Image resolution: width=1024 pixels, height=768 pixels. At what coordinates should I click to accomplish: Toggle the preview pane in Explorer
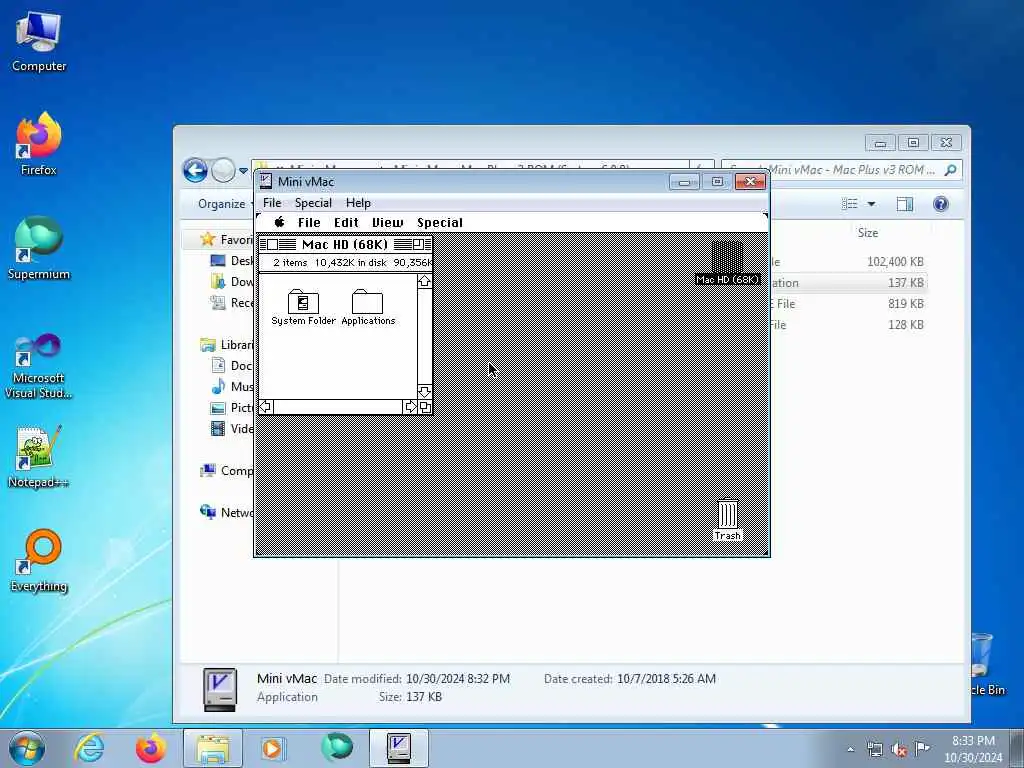click(x=904, y=204)
